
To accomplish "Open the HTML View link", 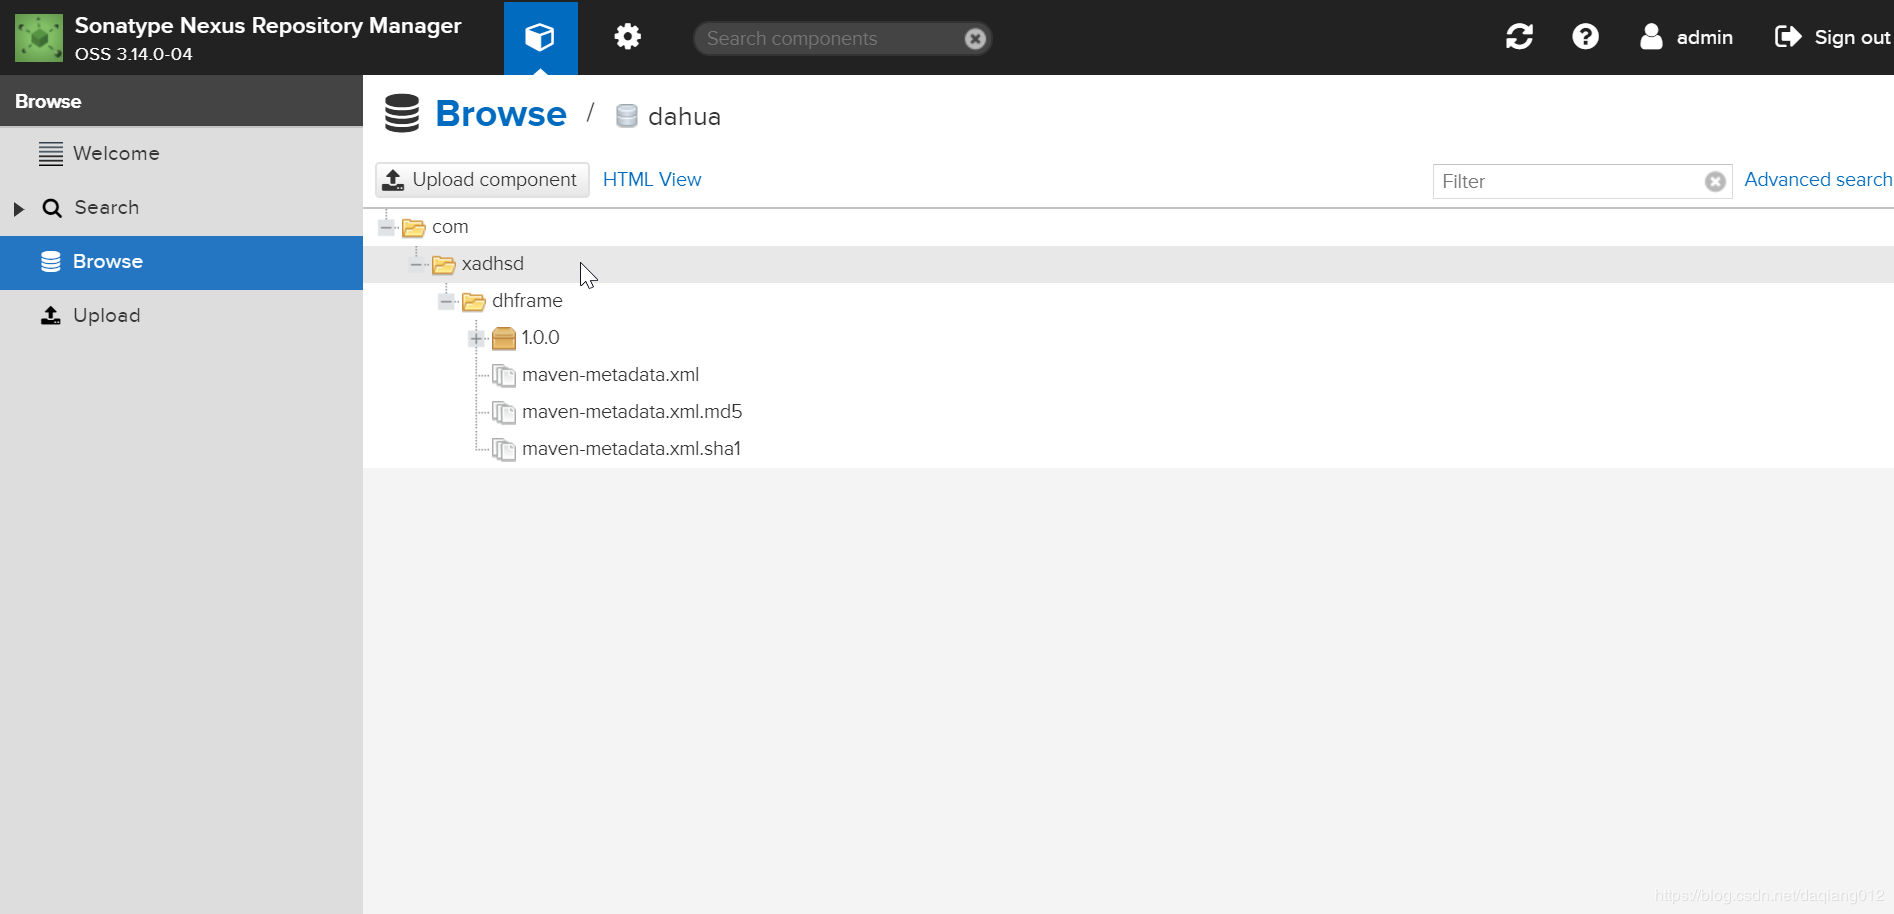I will coord(652,179).
